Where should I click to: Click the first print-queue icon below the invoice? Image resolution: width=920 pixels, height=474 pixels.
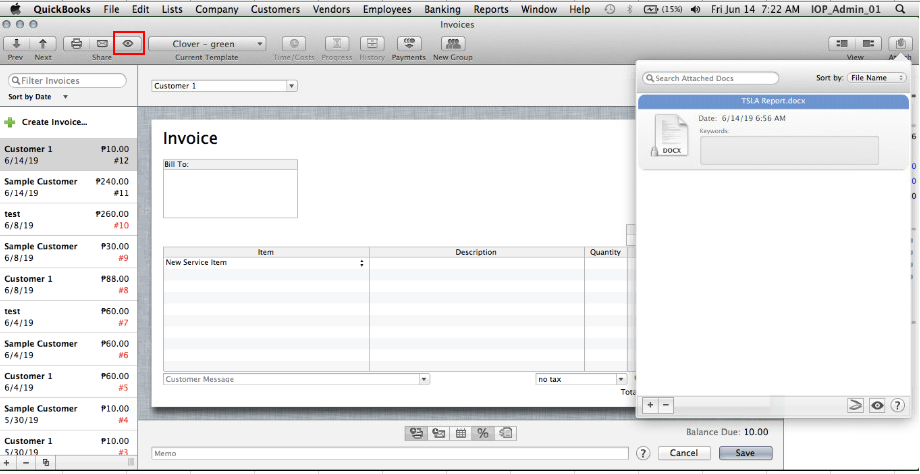point(417,434)
